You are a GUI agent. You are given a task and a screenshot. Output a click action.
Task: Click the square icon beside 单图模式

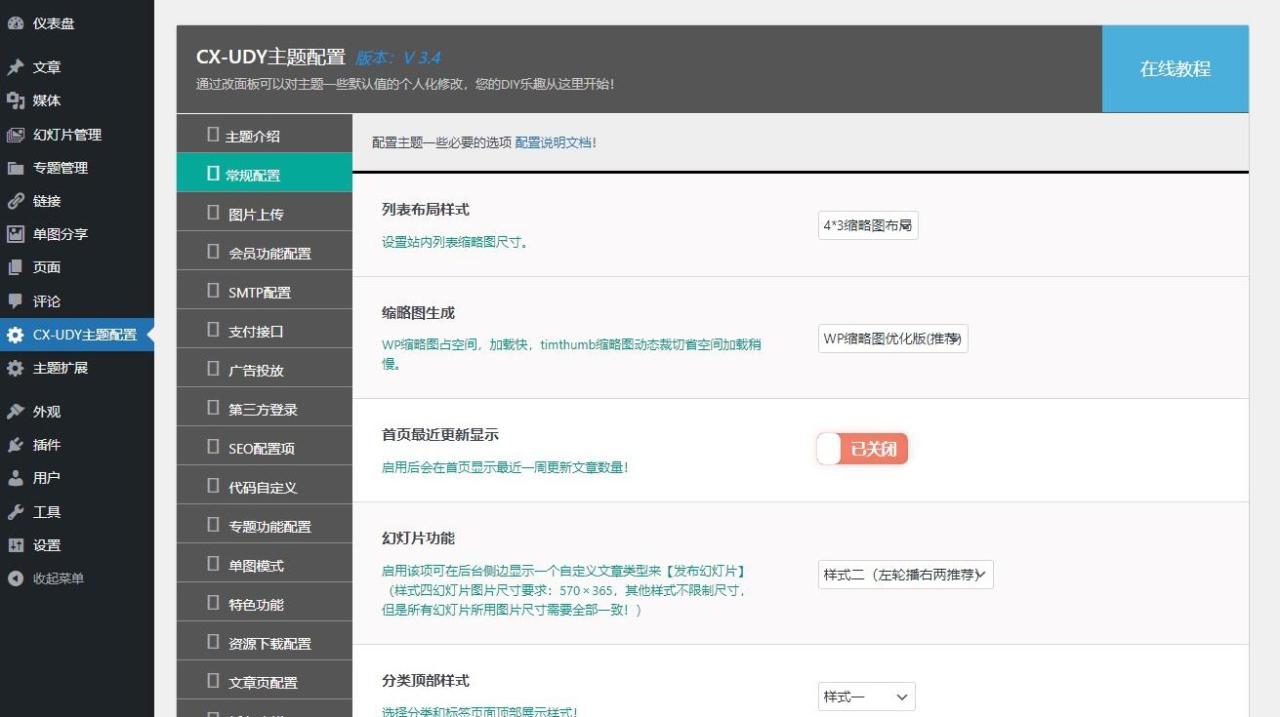(212, 564)
